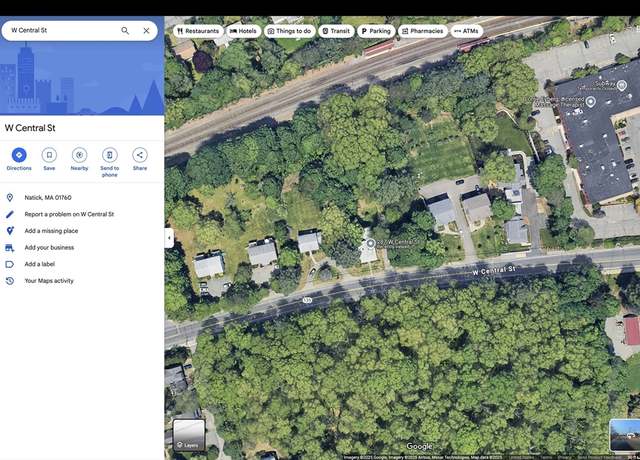This screenshot has height=460, width=640.
Task: Filter map by Hotels
Action: point(243,31)
